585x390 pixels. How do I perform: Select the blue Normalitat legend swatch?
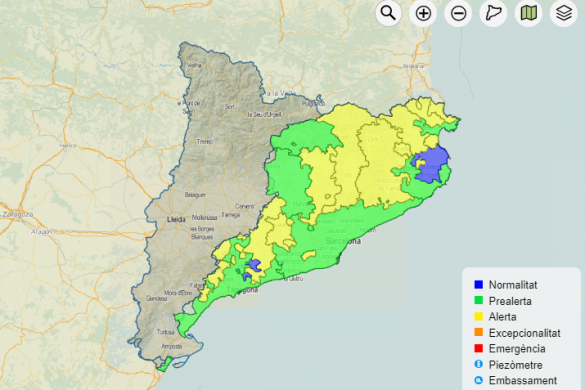pos(478,284)
